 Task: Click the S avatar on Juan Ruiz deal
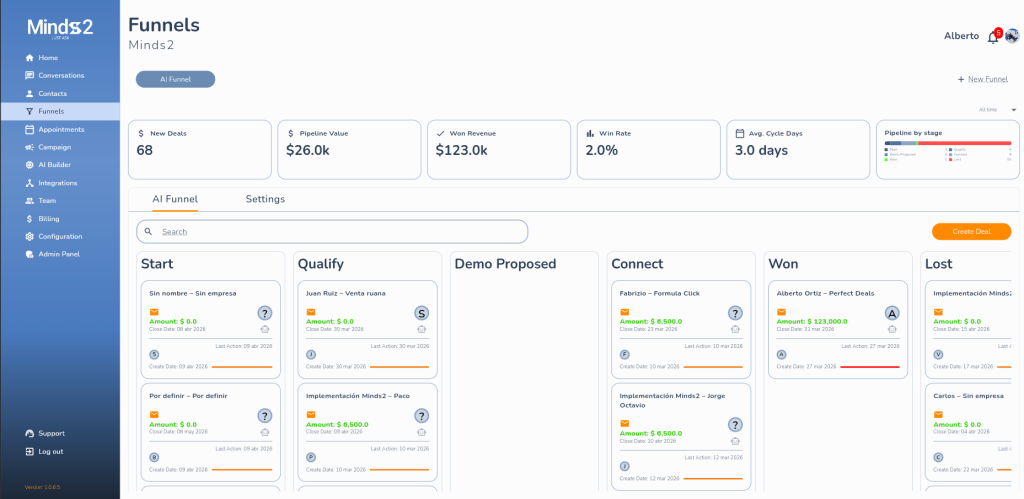click(422, 313)
